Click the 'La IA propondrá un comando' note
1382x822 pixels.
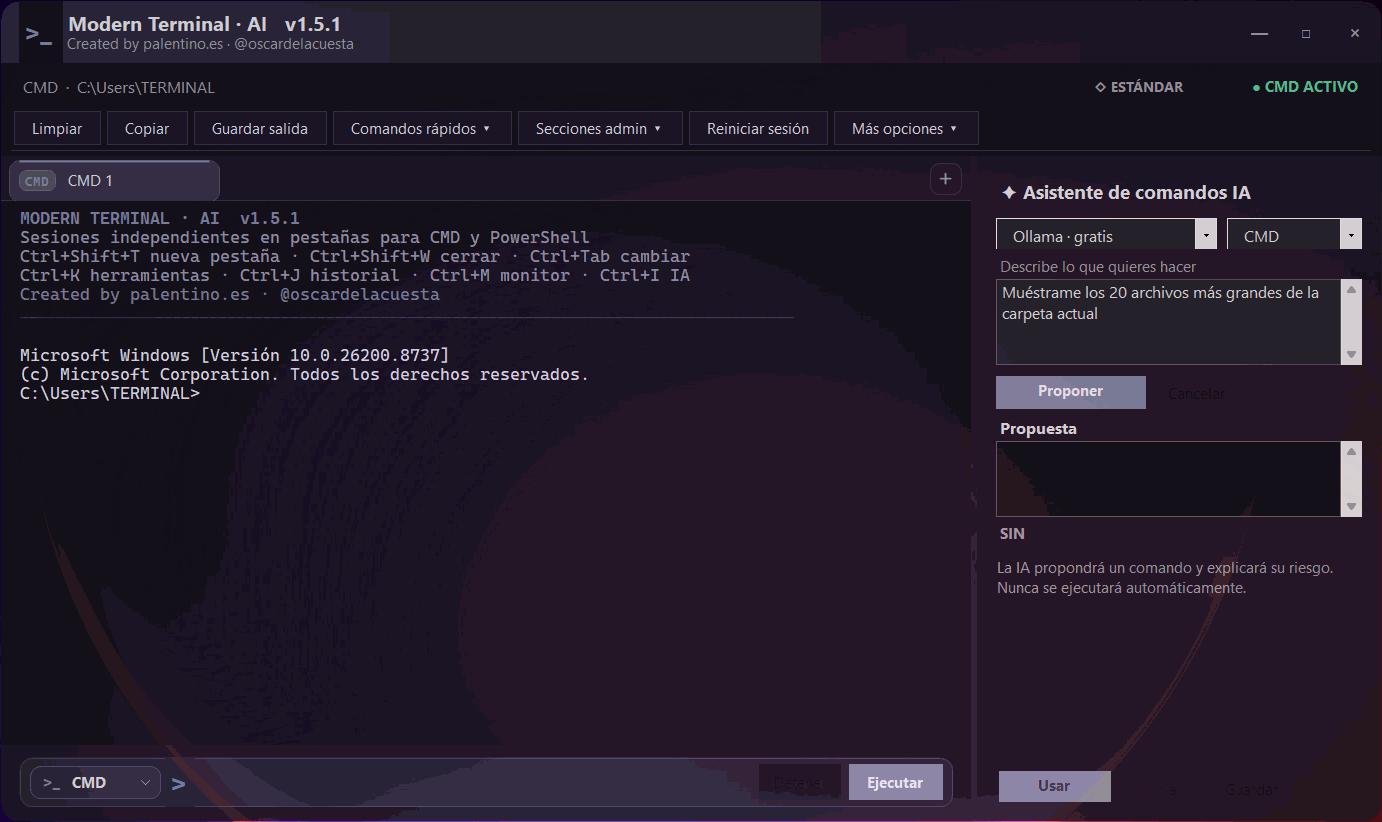1165,578
